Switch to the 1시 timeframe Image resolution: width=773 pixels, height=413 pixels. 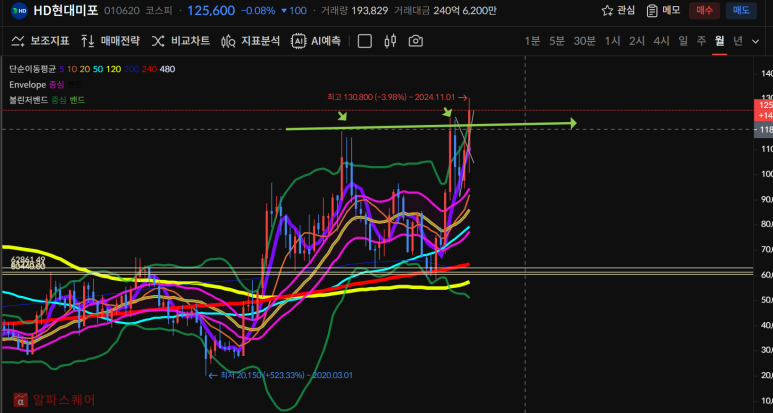pos(612,41)
